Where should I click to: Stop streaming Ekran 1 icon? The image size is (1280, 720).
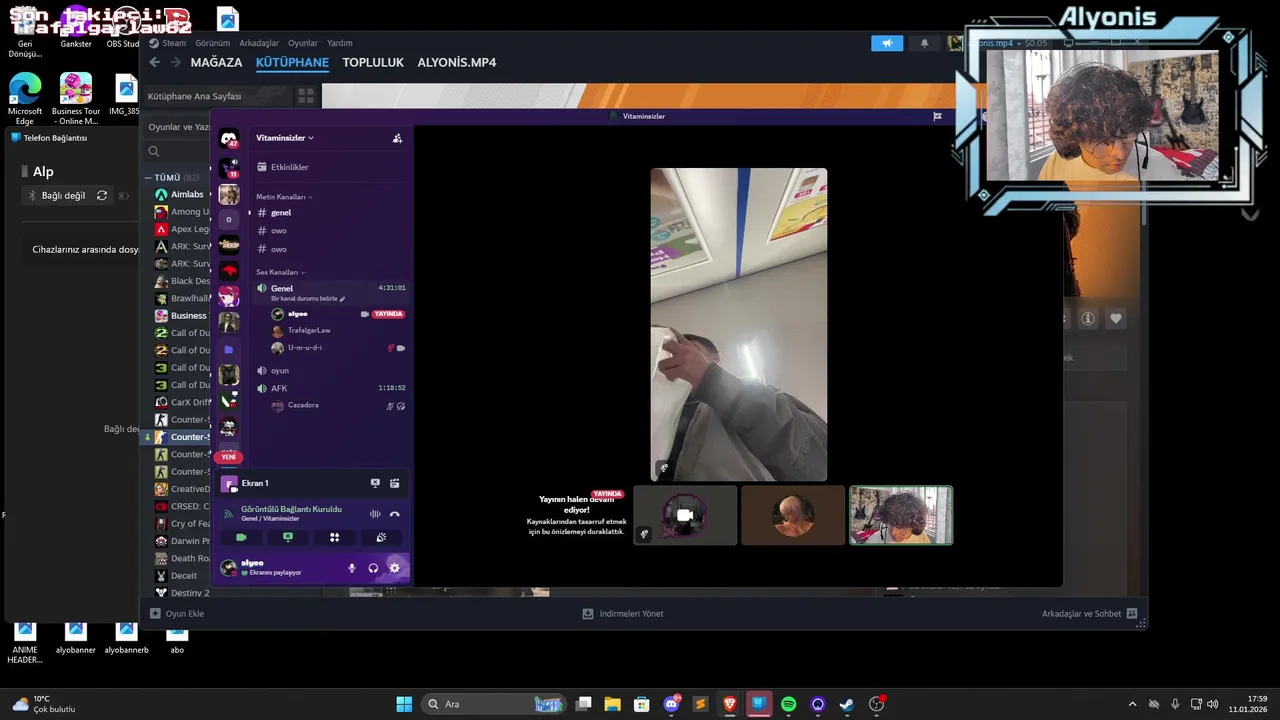(x=375, y=483)
